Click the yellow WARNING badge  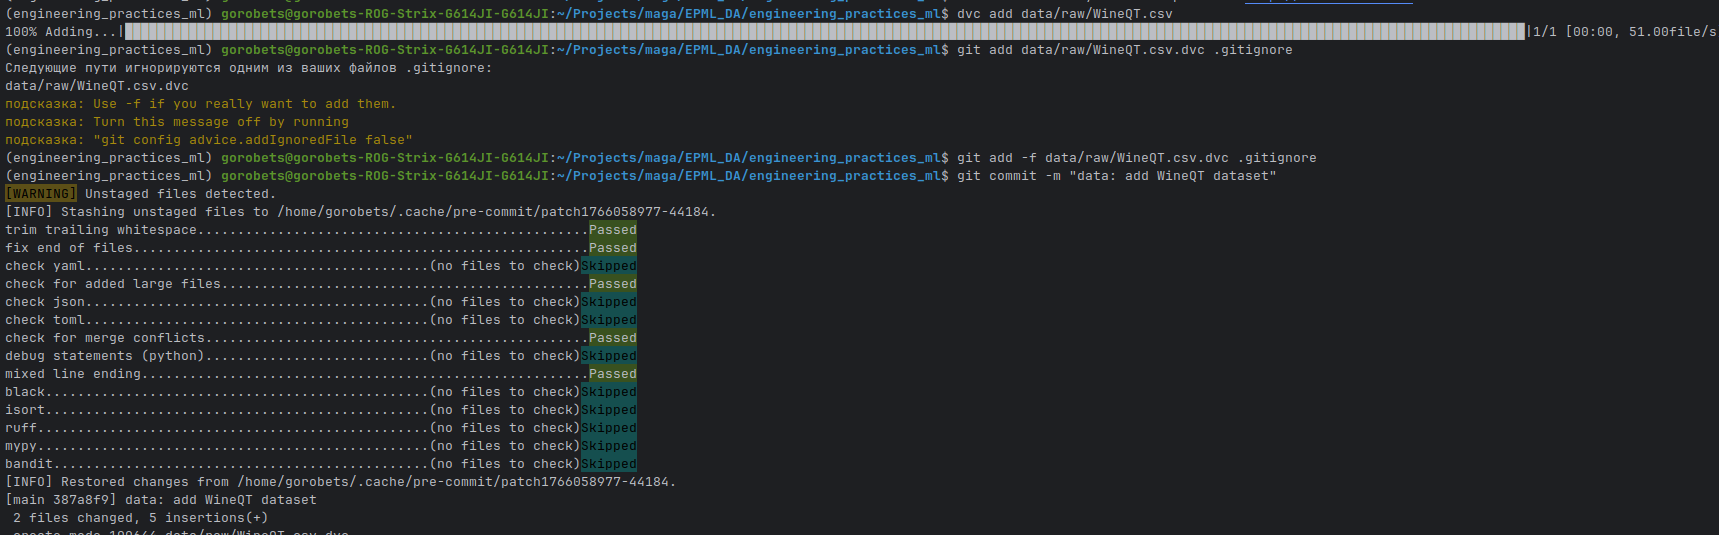pos(40,194)
